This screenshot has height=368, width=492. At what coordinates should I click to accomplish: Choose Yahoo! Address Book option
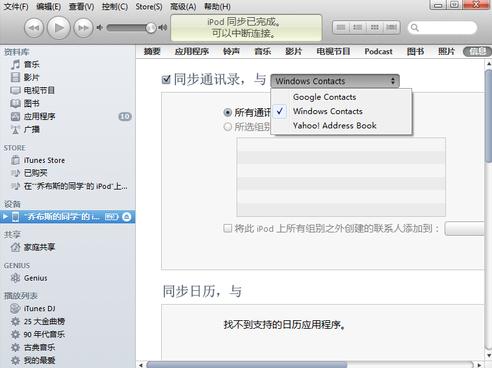[x=341, y=126]
